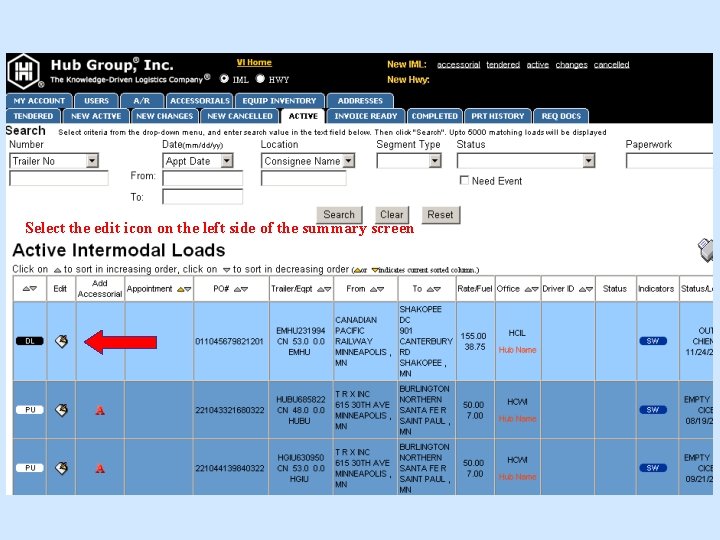Open edit icon for PO 221043321680322
Image resolution: width=720 pixels, height=540 pixels.
tap(62, 410)
